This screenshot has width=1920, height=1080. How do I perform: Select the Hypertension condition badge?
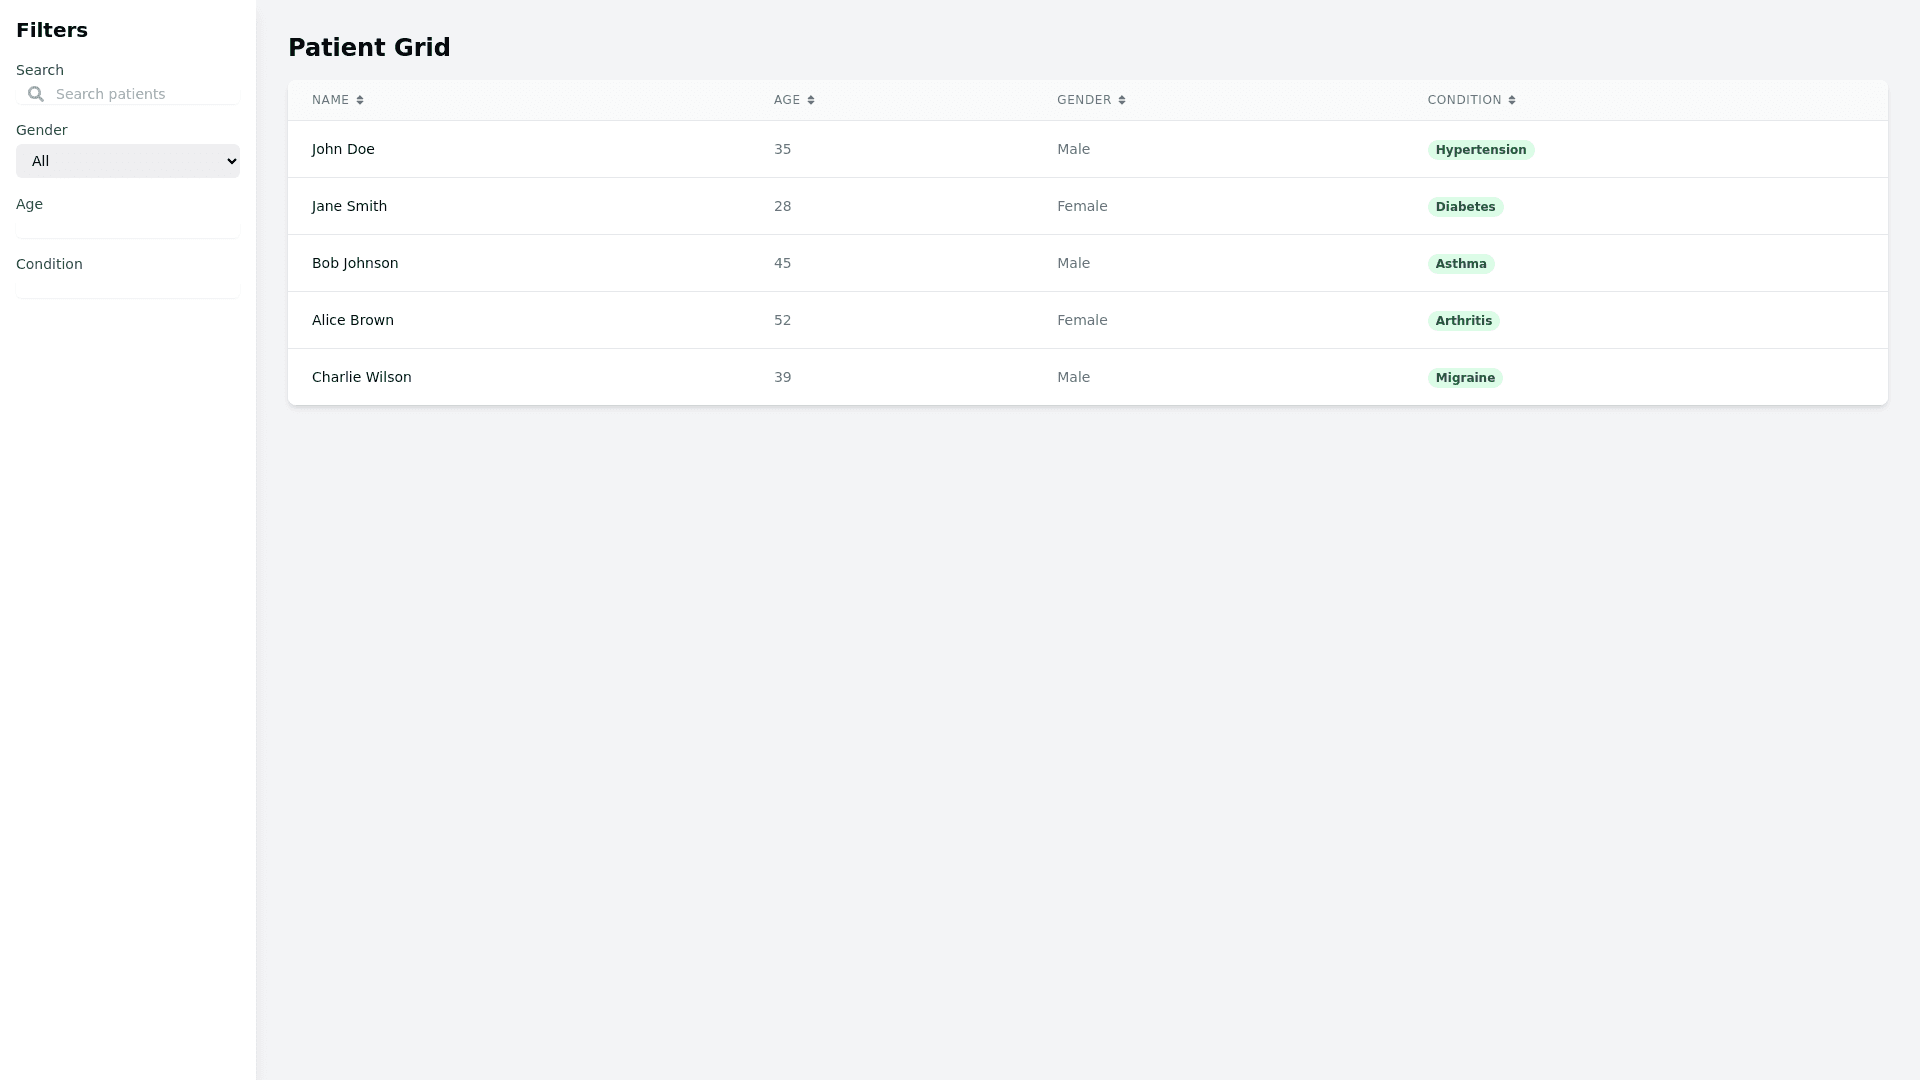click(1480, 150)
